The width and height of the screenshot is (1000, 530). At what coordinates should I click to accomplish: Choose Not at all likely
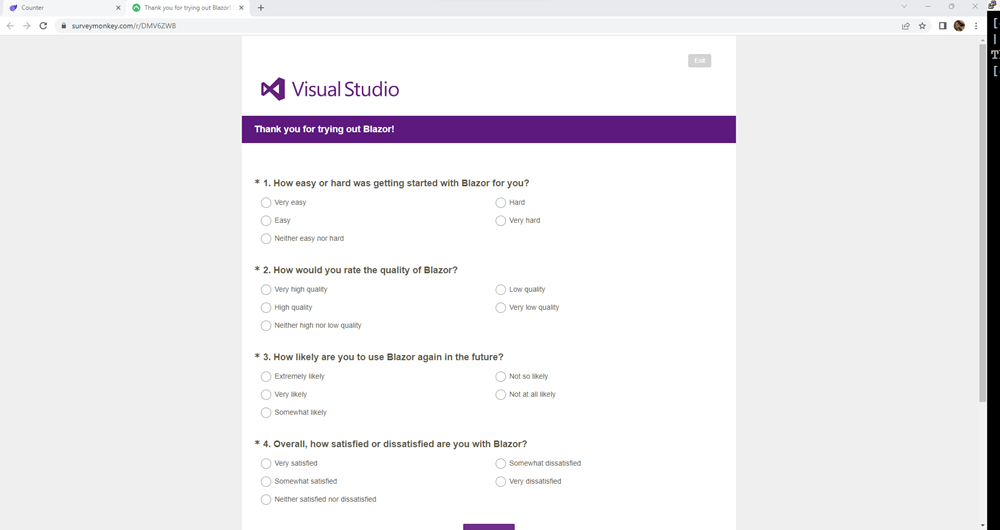pos(501,395)
